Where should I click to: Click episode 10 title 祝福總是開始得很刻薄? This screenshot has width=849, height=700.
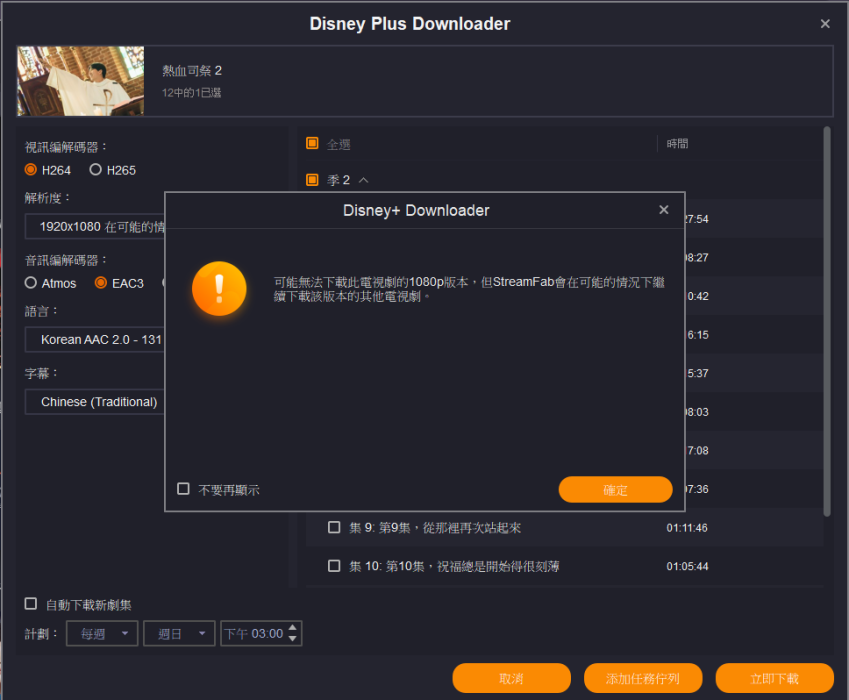pyautogui.click(x=498, y=566)
